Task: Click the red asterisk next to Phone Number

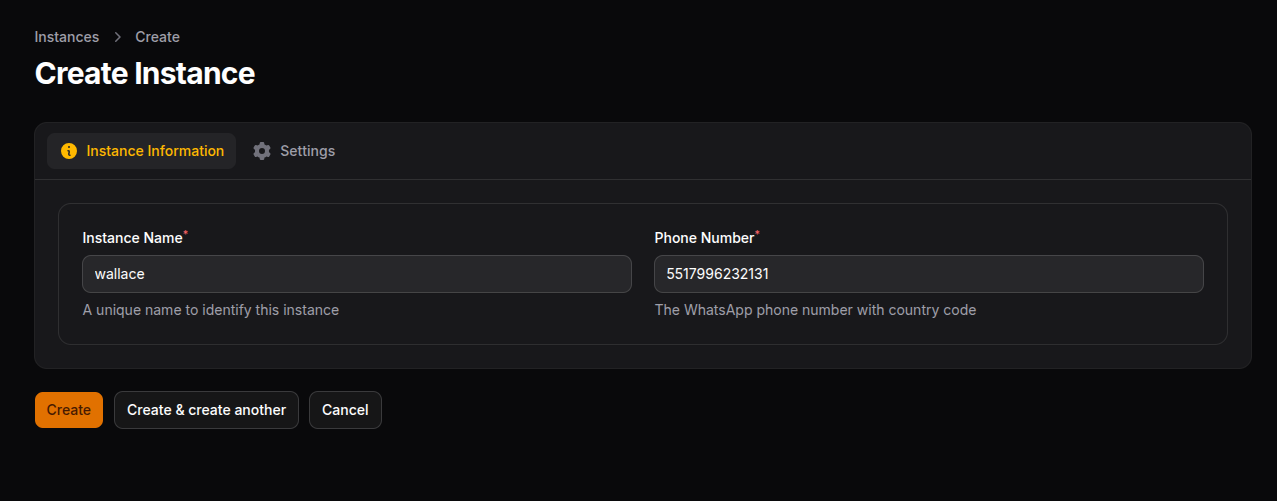Action: 757,234
